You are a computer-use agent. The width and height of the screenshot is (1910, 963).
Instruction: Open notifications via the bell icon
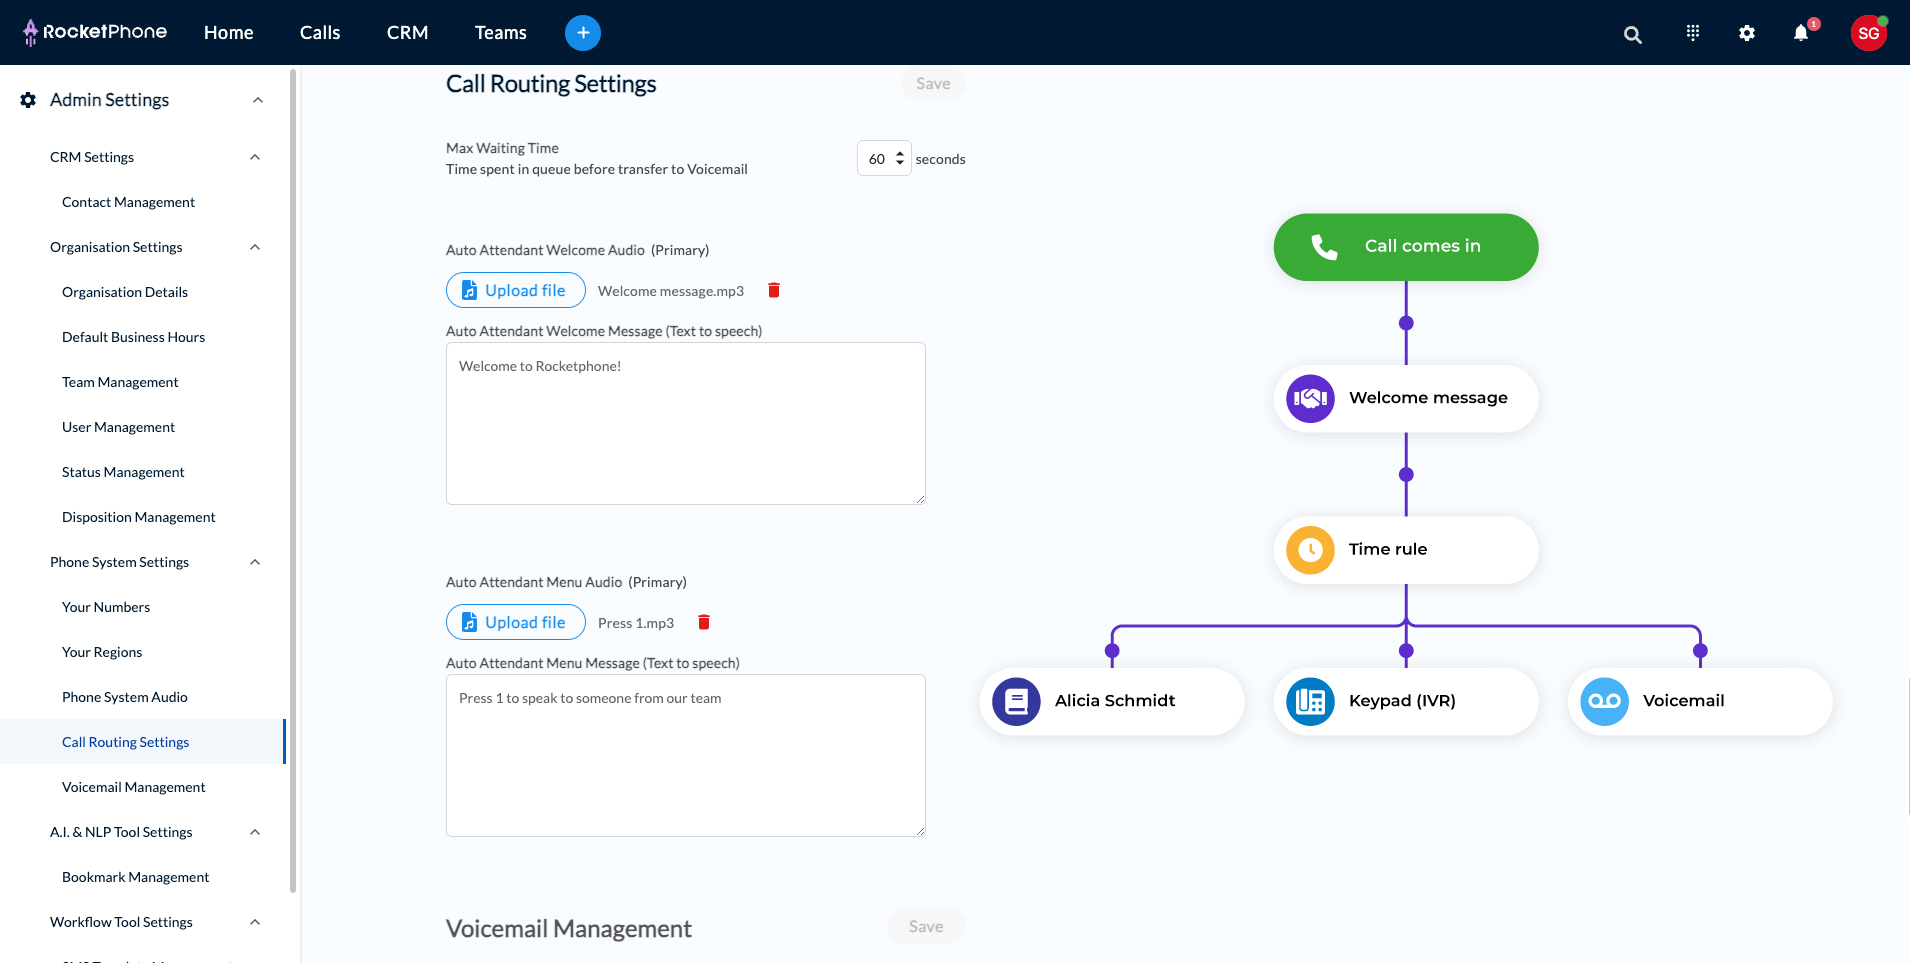(x=1801, y=33)
